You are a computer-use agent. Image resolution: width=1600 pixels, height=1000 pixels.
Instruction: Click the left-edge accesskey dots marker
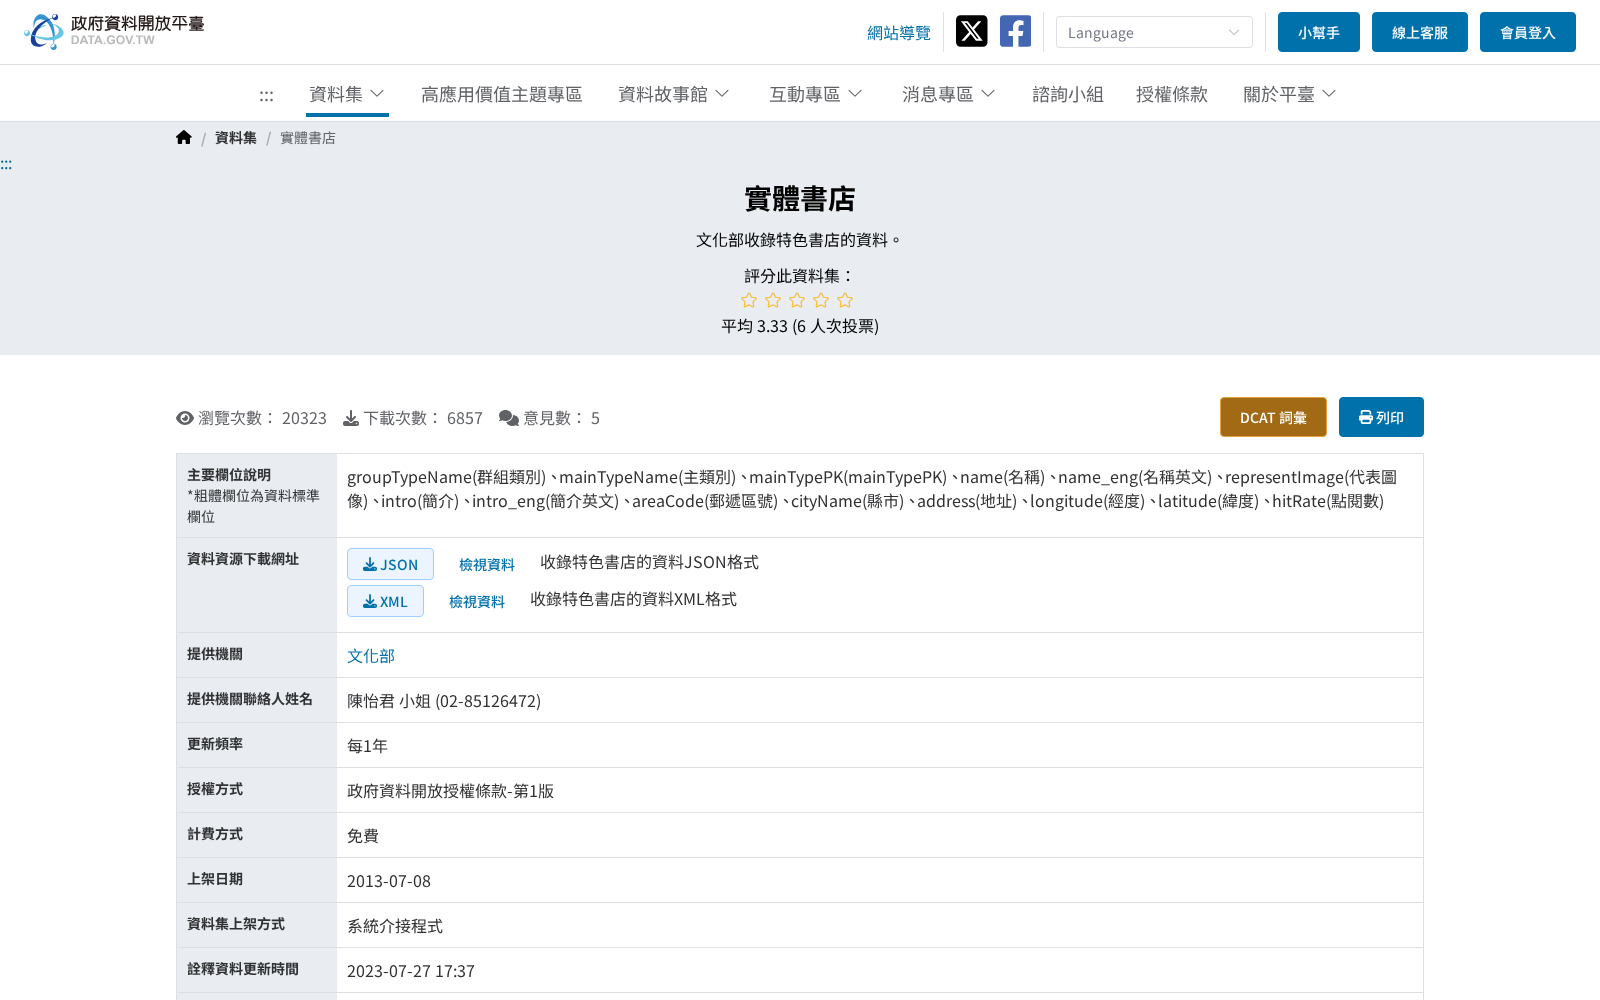pos(6,164)
